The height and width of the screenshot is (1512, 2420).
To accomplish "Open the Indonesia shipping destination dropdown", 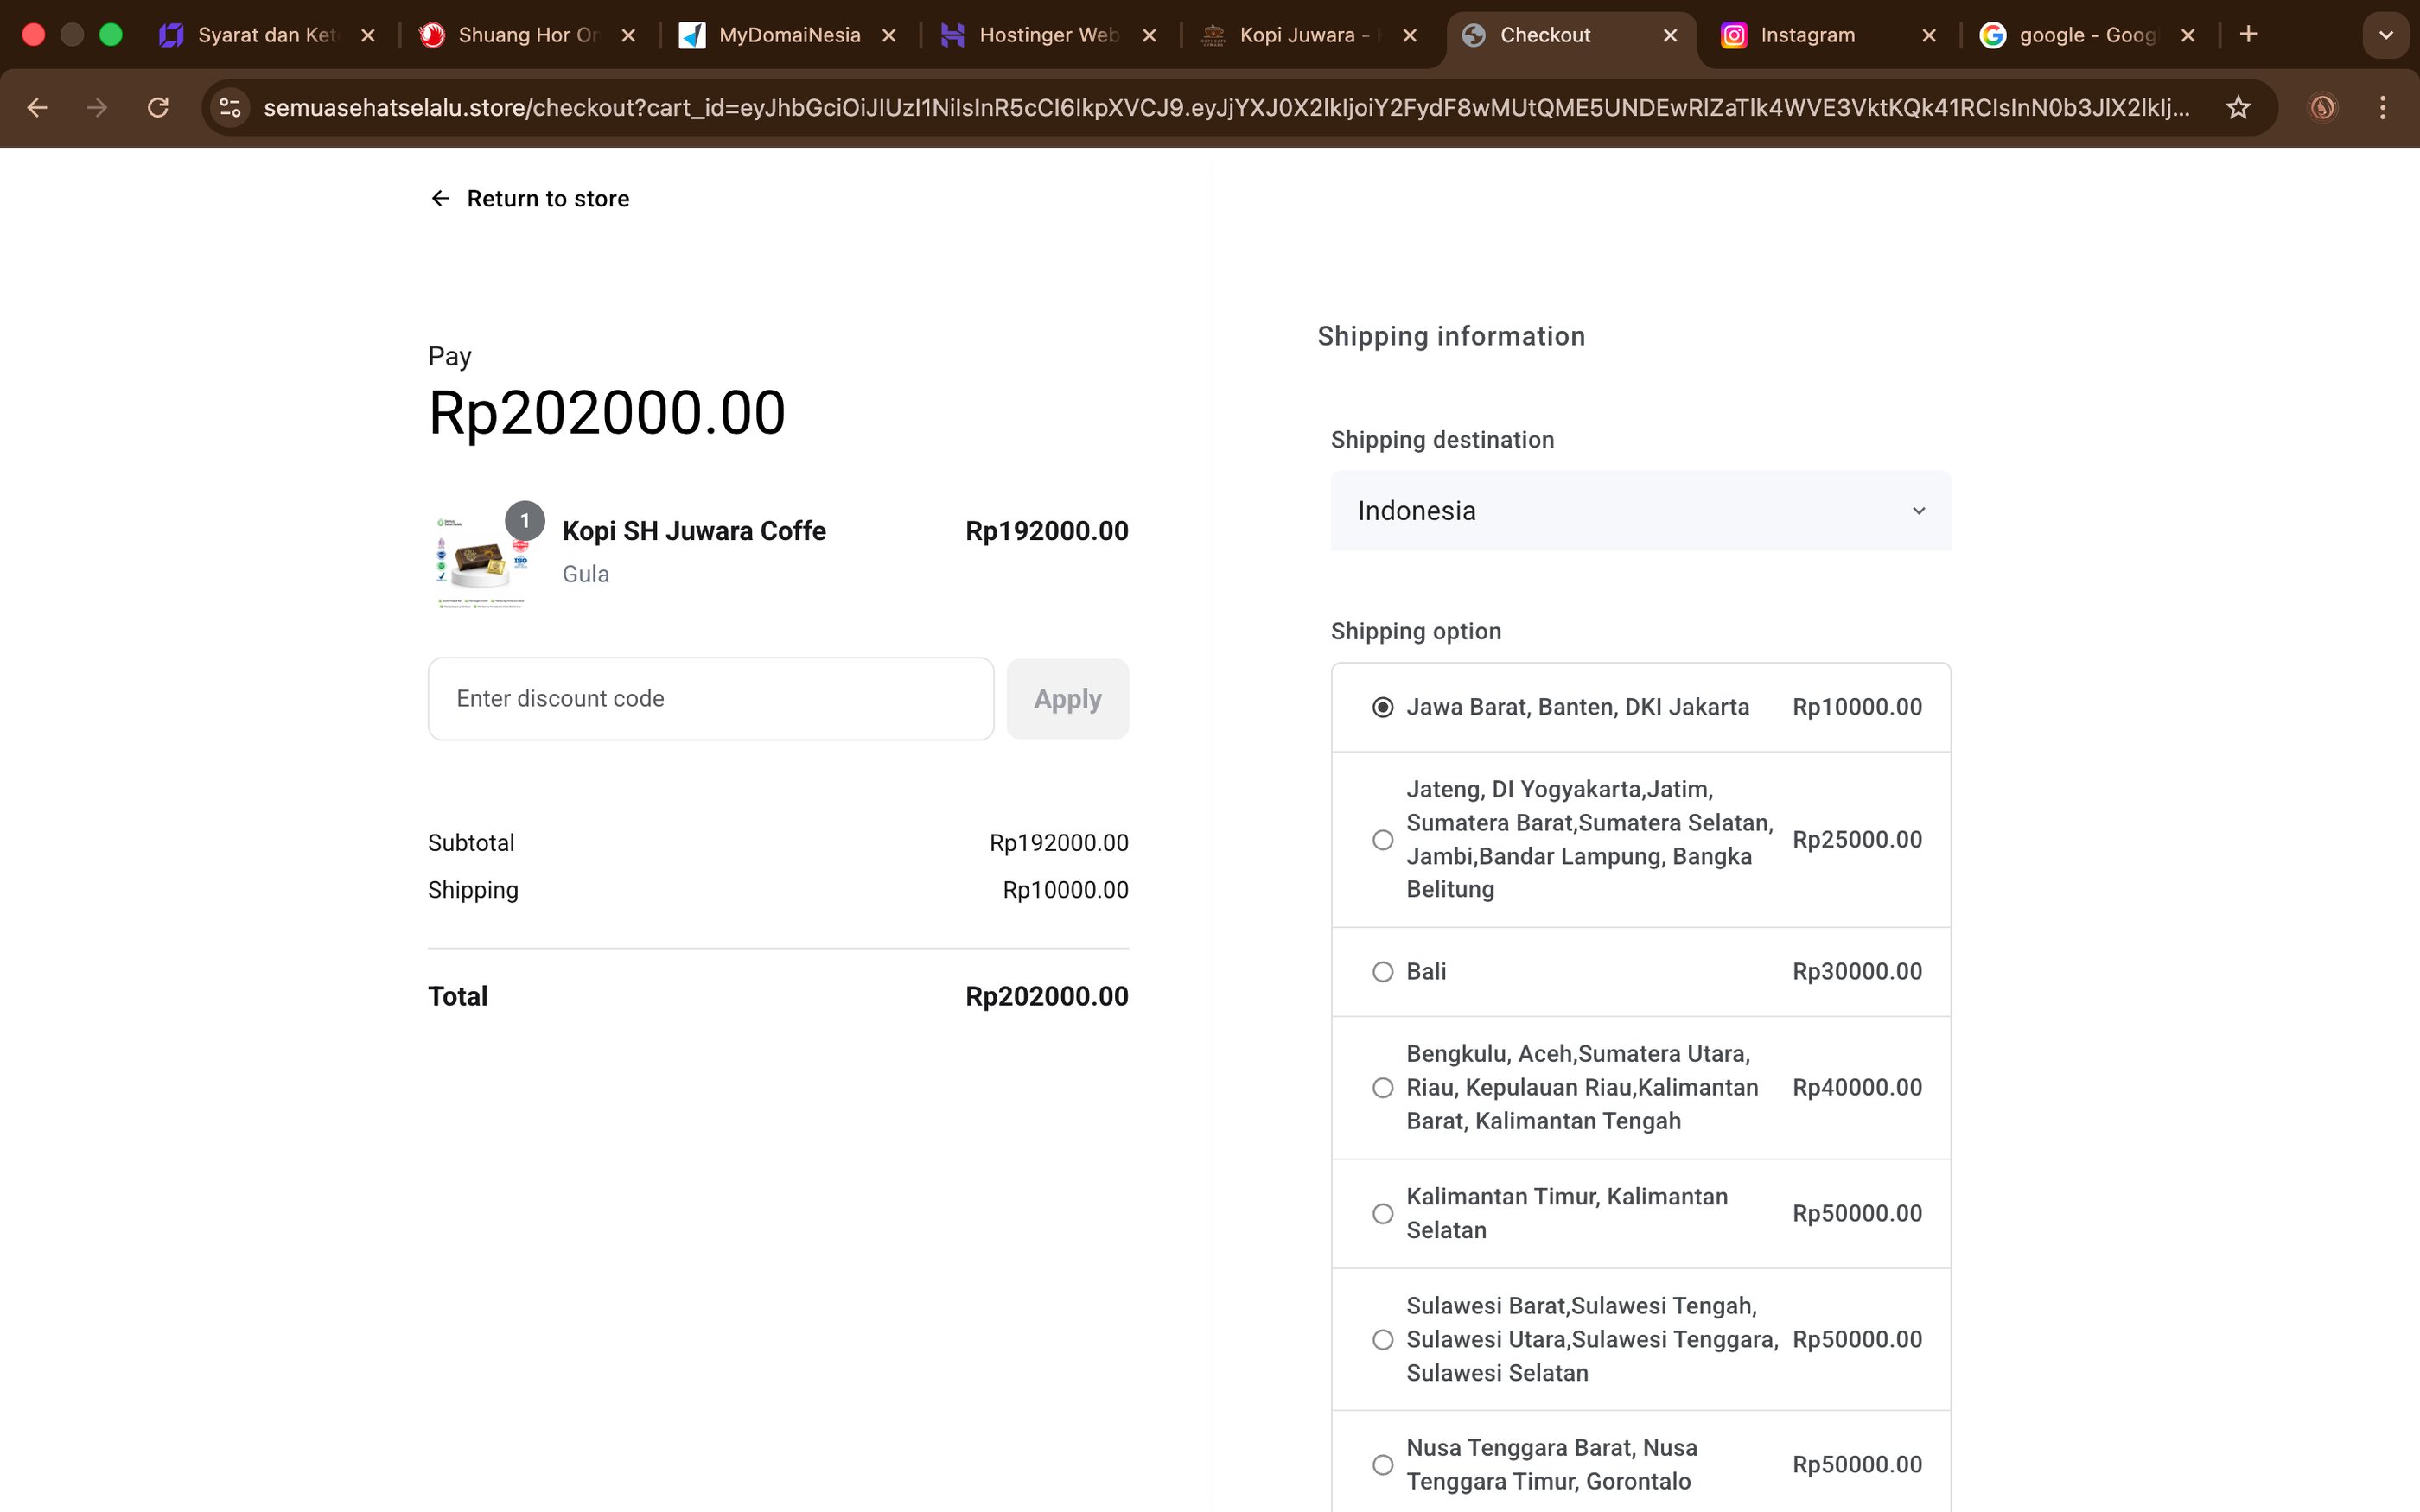I will tap(1640, 511).
